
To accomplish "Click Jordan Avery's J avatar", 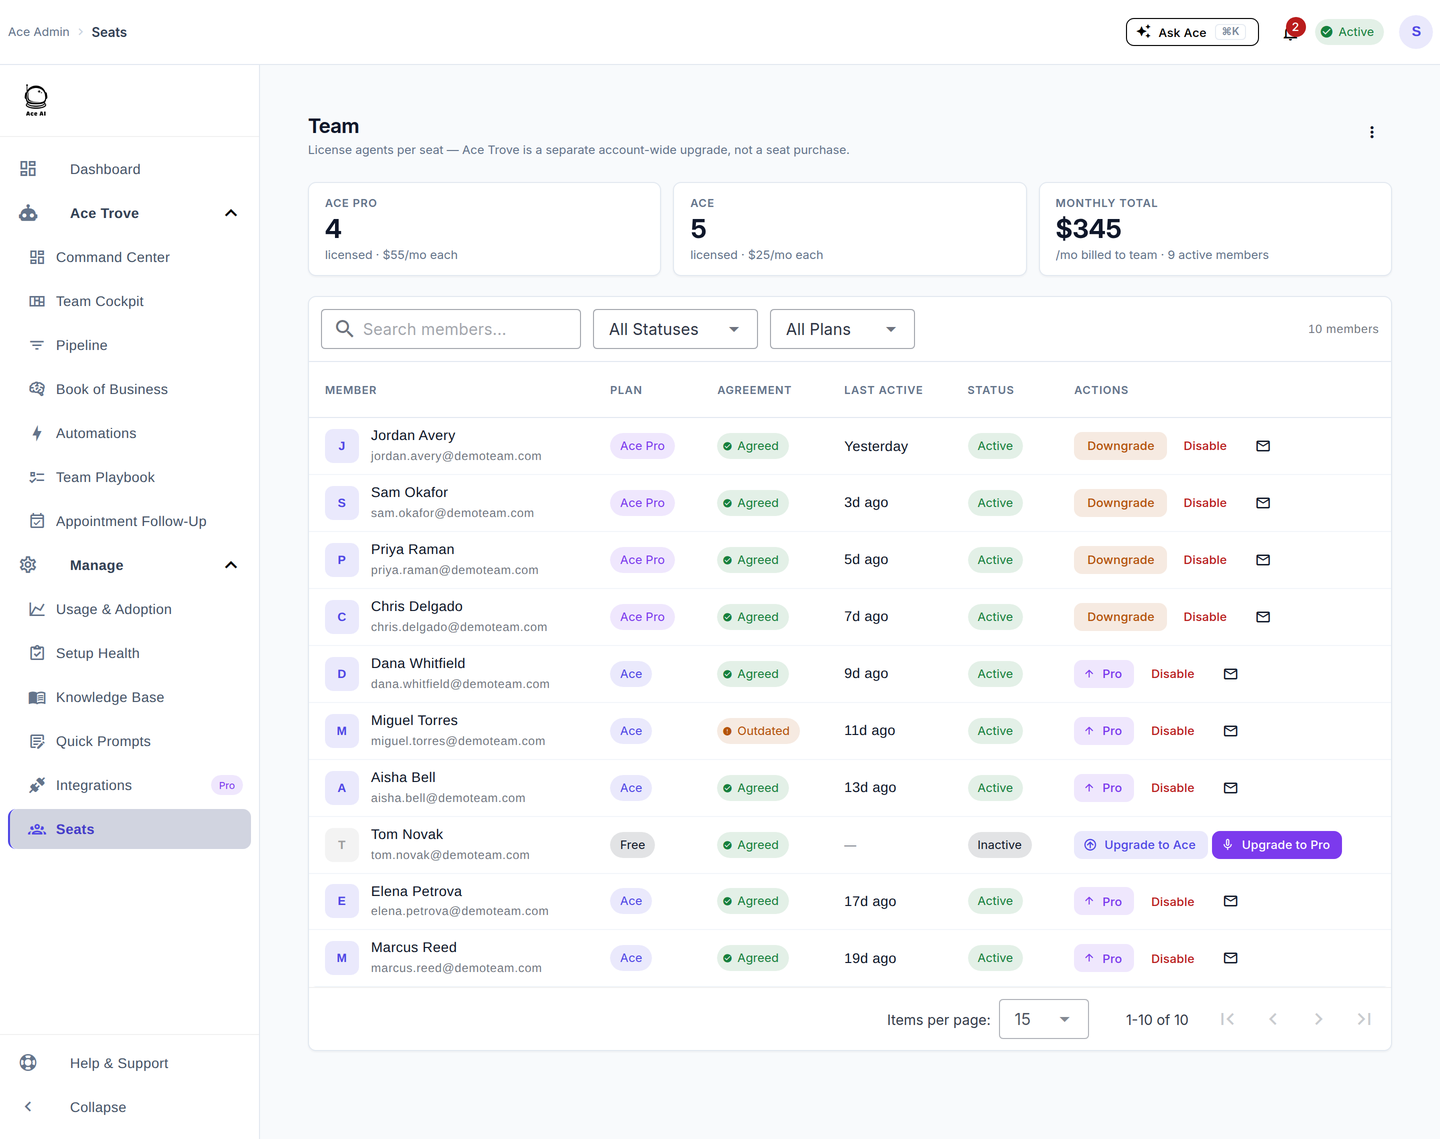I will coord(342,446).
